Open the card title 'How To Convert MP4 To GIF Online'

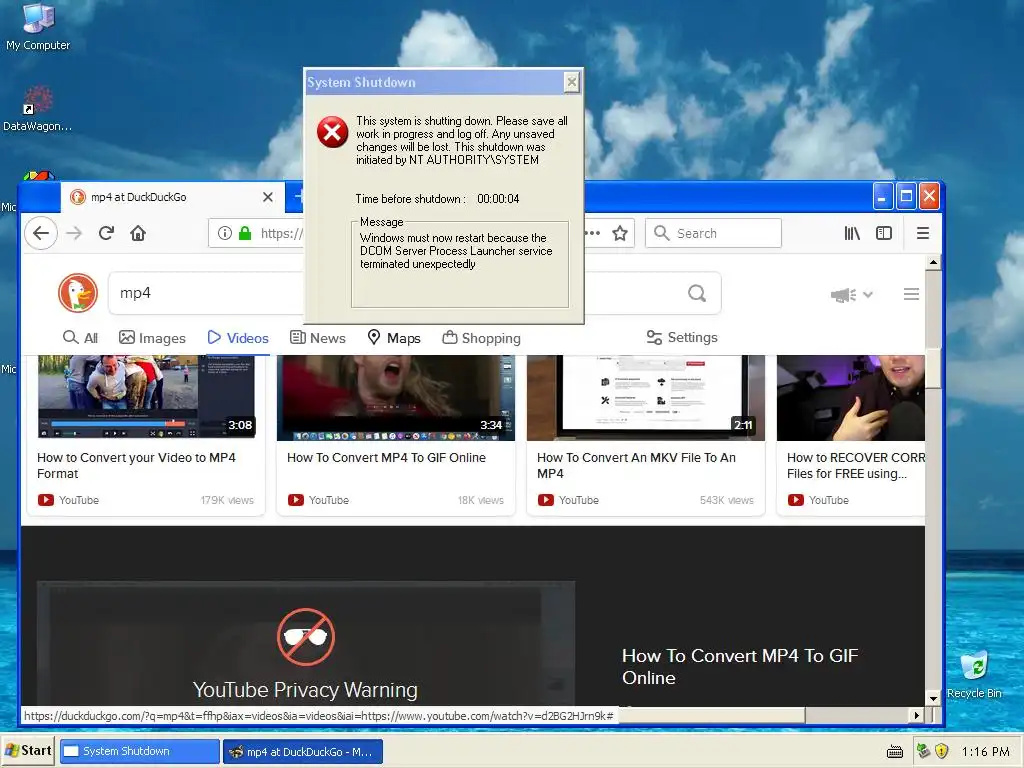click(386, 458)
